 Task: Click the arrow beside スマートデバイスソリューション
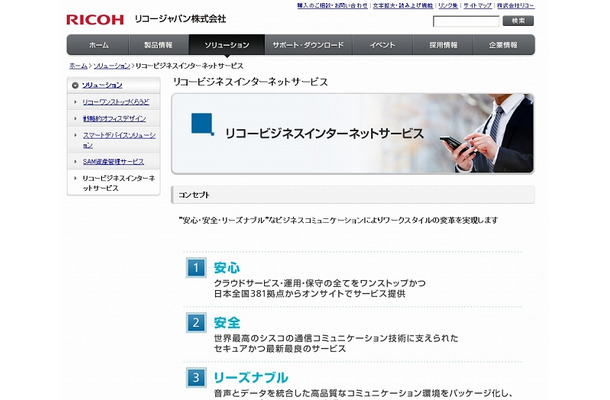click(x=75, y=135)
